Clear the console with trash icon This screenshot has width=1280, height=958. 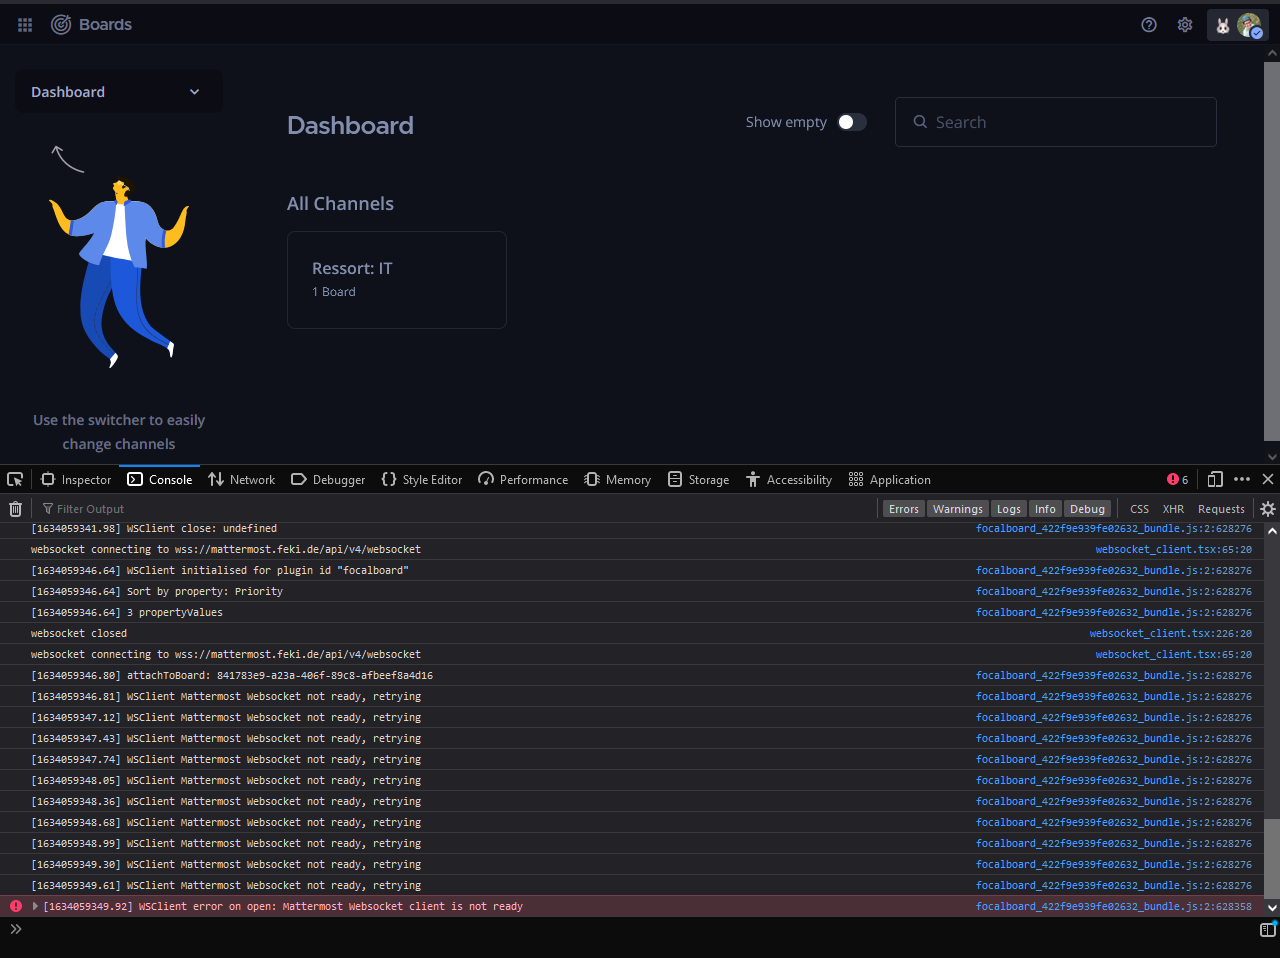tap(15, 509)
